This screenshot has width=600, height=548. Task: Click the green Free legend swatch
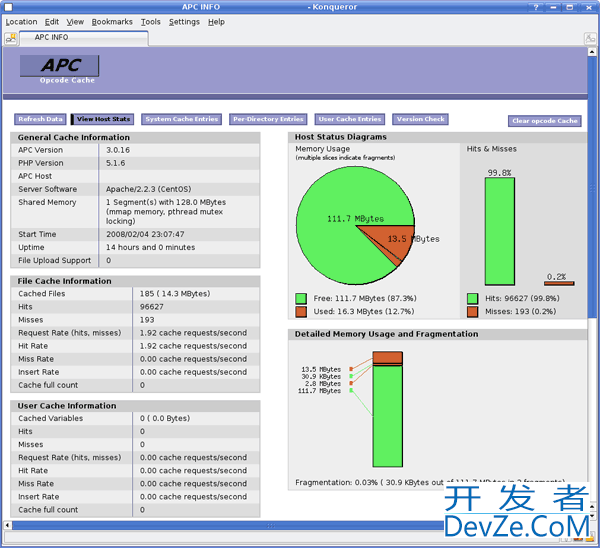[301, 298]
